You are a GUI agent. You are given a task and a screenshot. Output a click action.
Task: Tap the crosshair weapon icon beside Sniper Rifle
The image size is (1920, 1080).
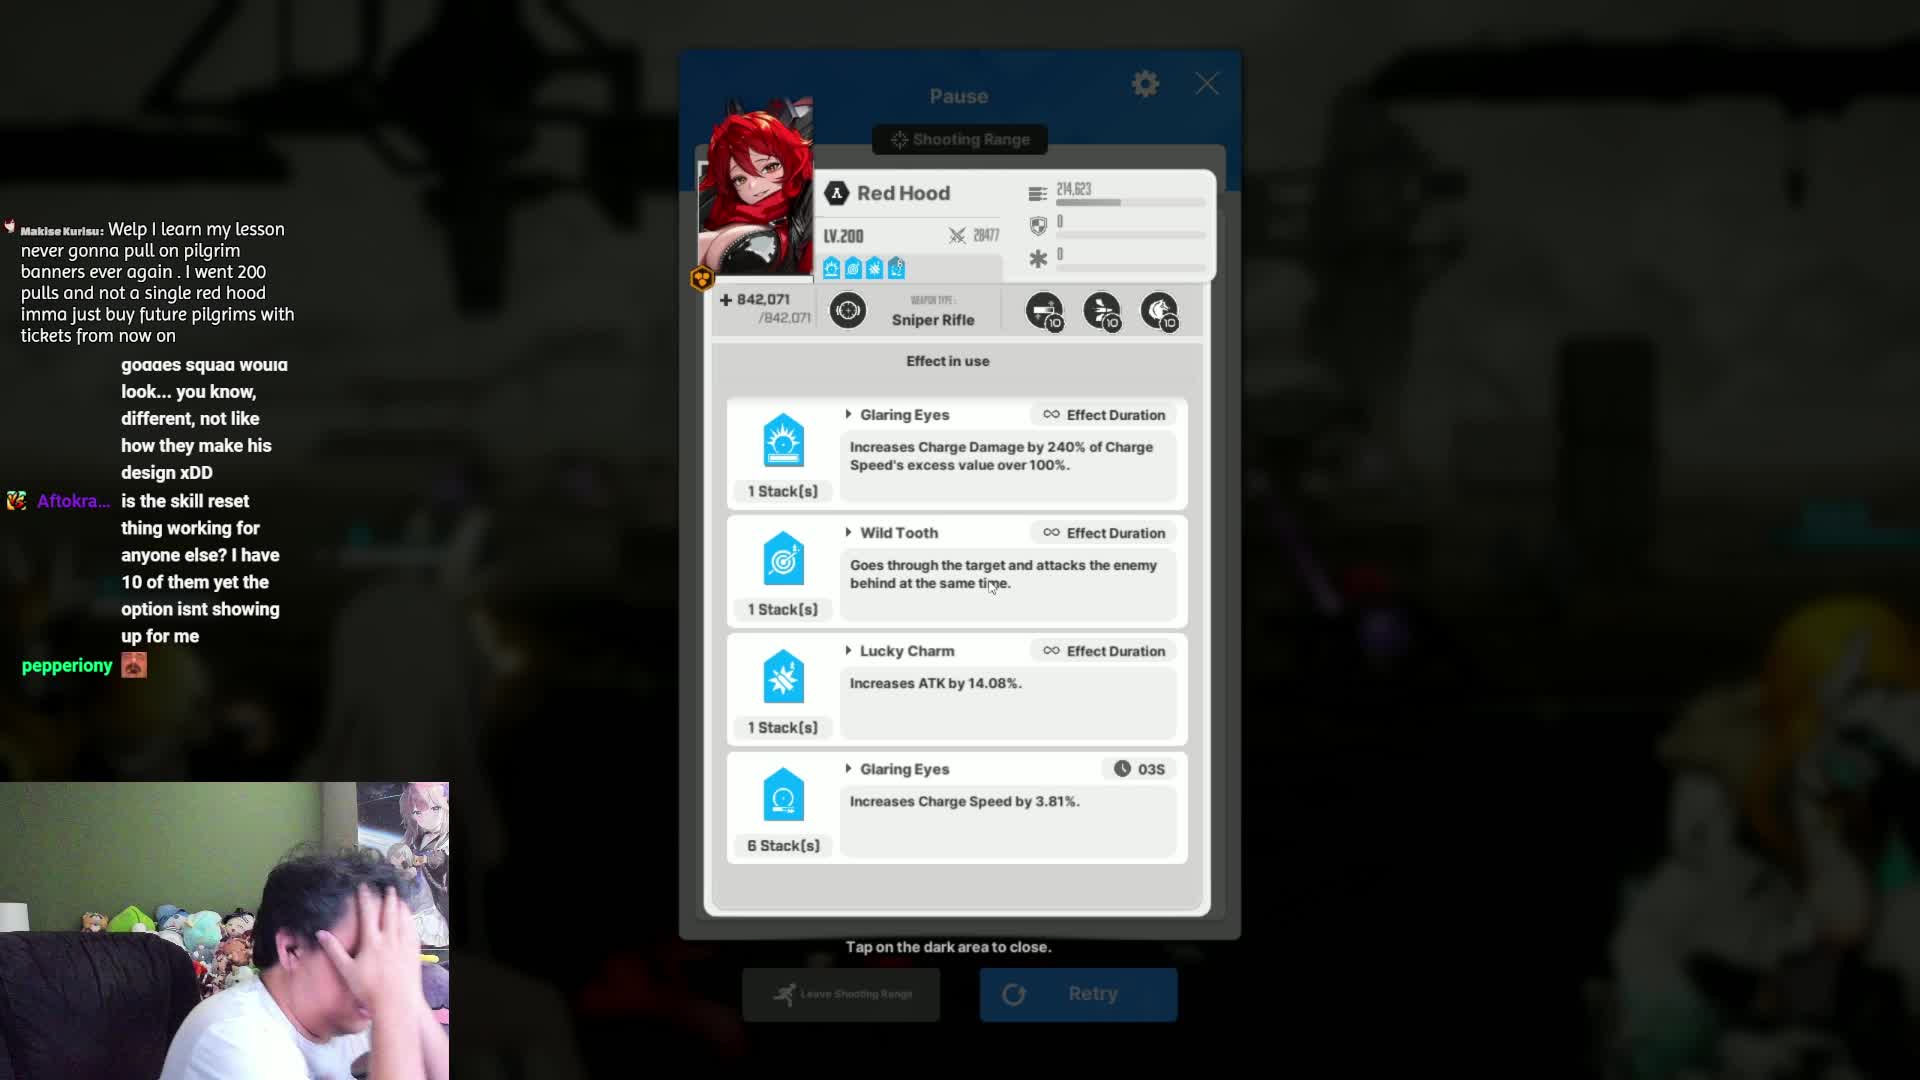click(x=848, y=311)
